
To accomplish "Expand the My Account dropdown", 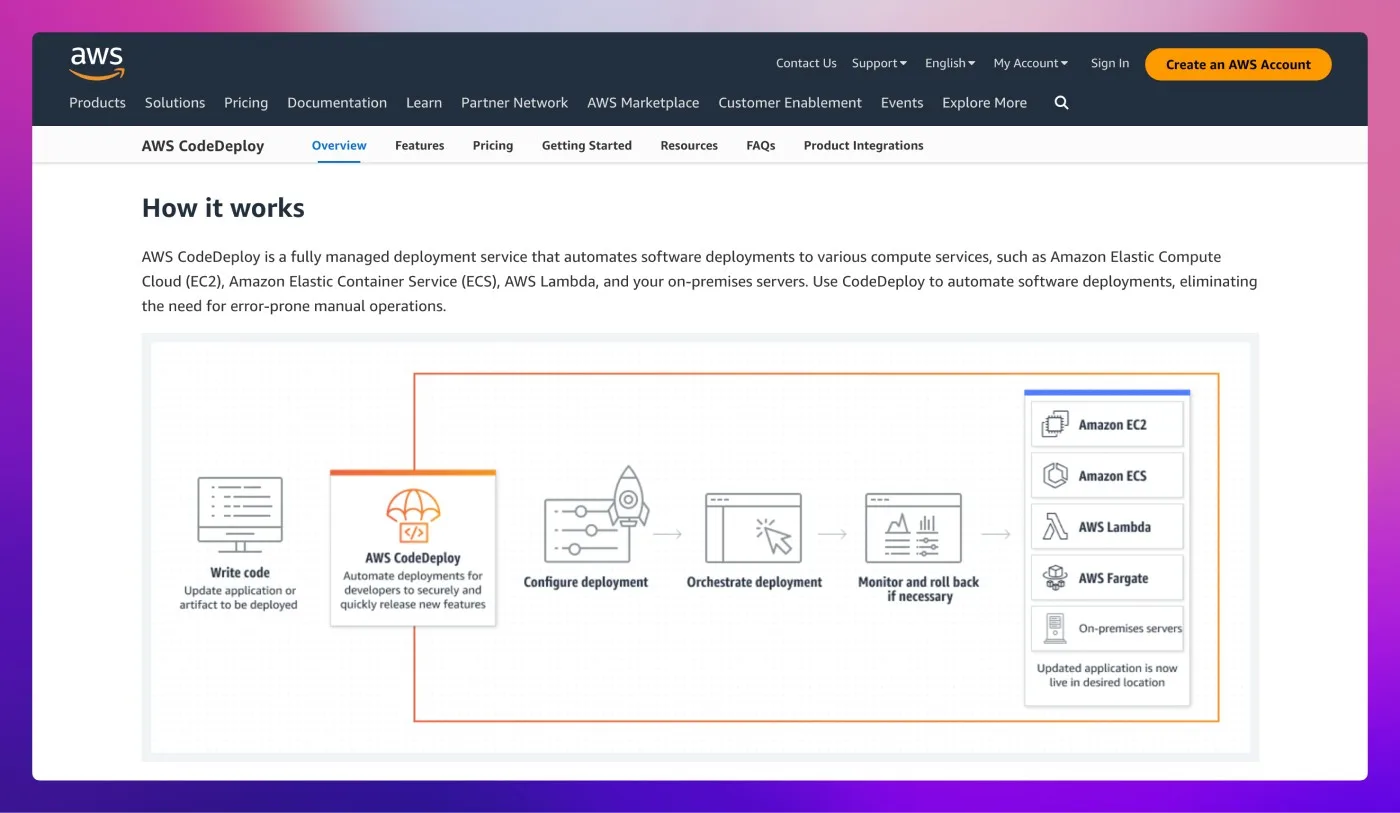I will click(1031, 63).
